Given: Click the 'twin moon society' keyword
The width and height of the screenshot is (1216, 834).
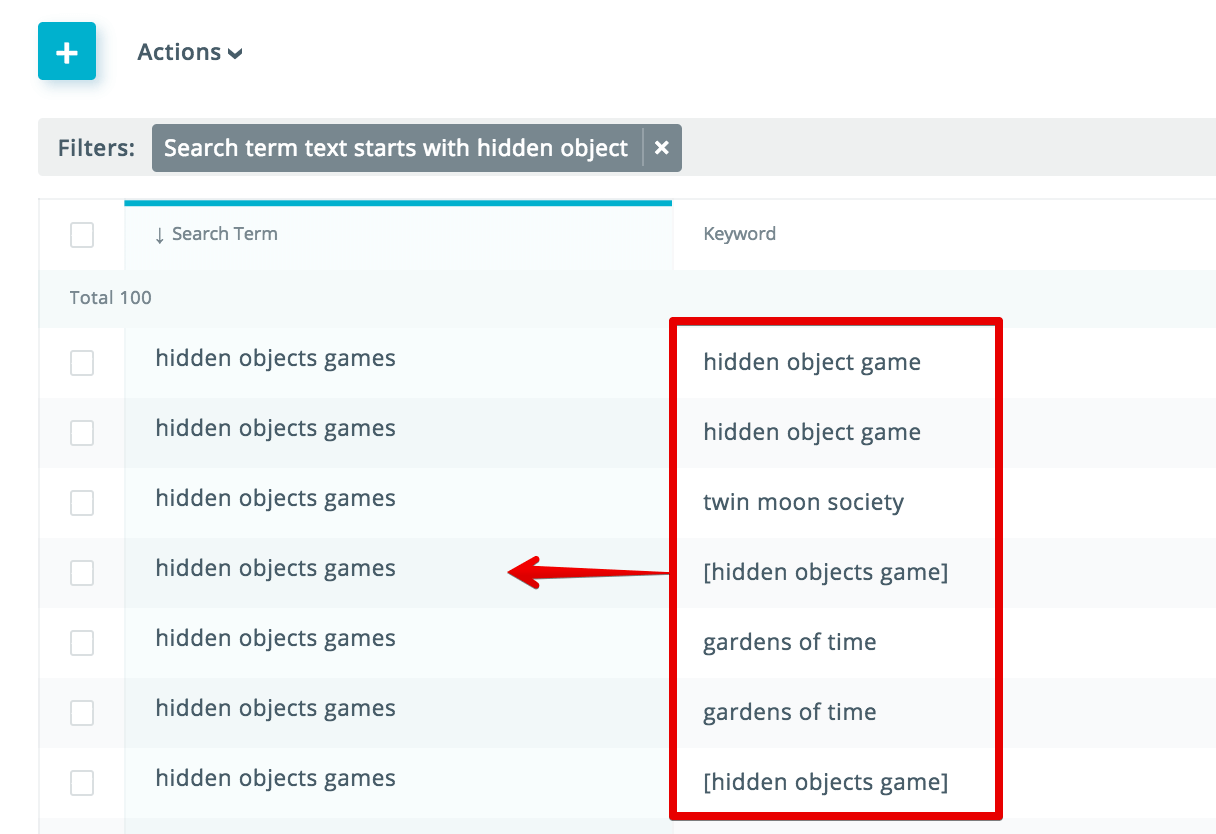Looking at the screenshot, I should (x=803, y=502).
